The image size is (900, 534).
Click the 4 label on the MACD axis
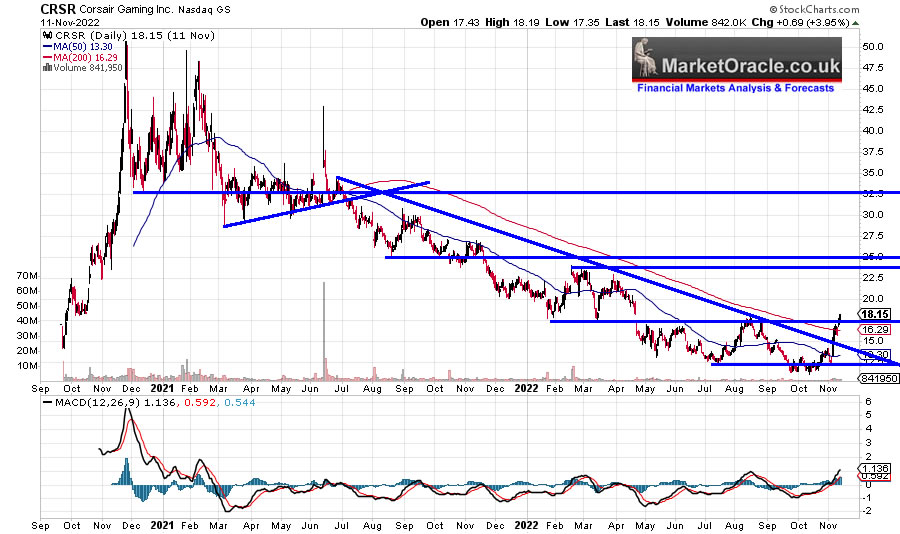coord(868,429)
